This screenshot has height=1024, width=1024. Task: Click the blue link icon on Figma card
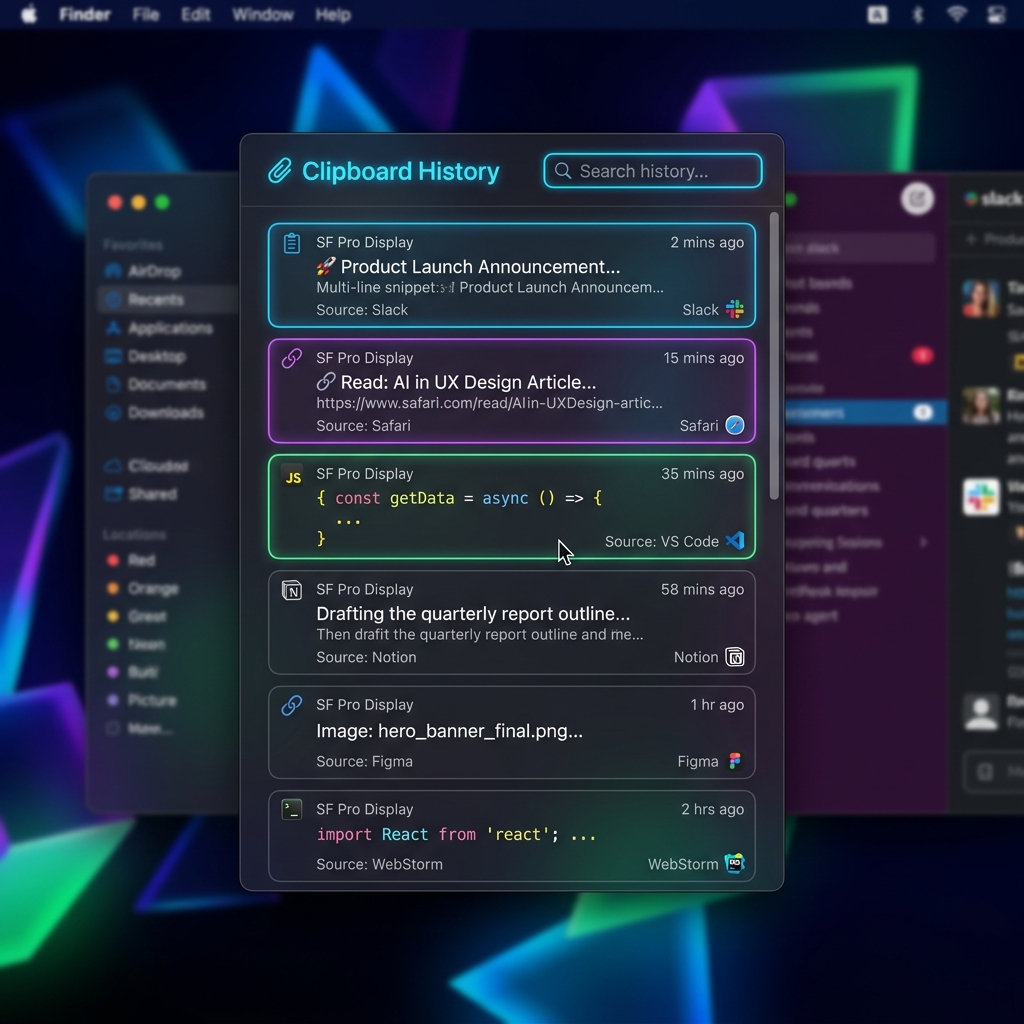(292, 705)
